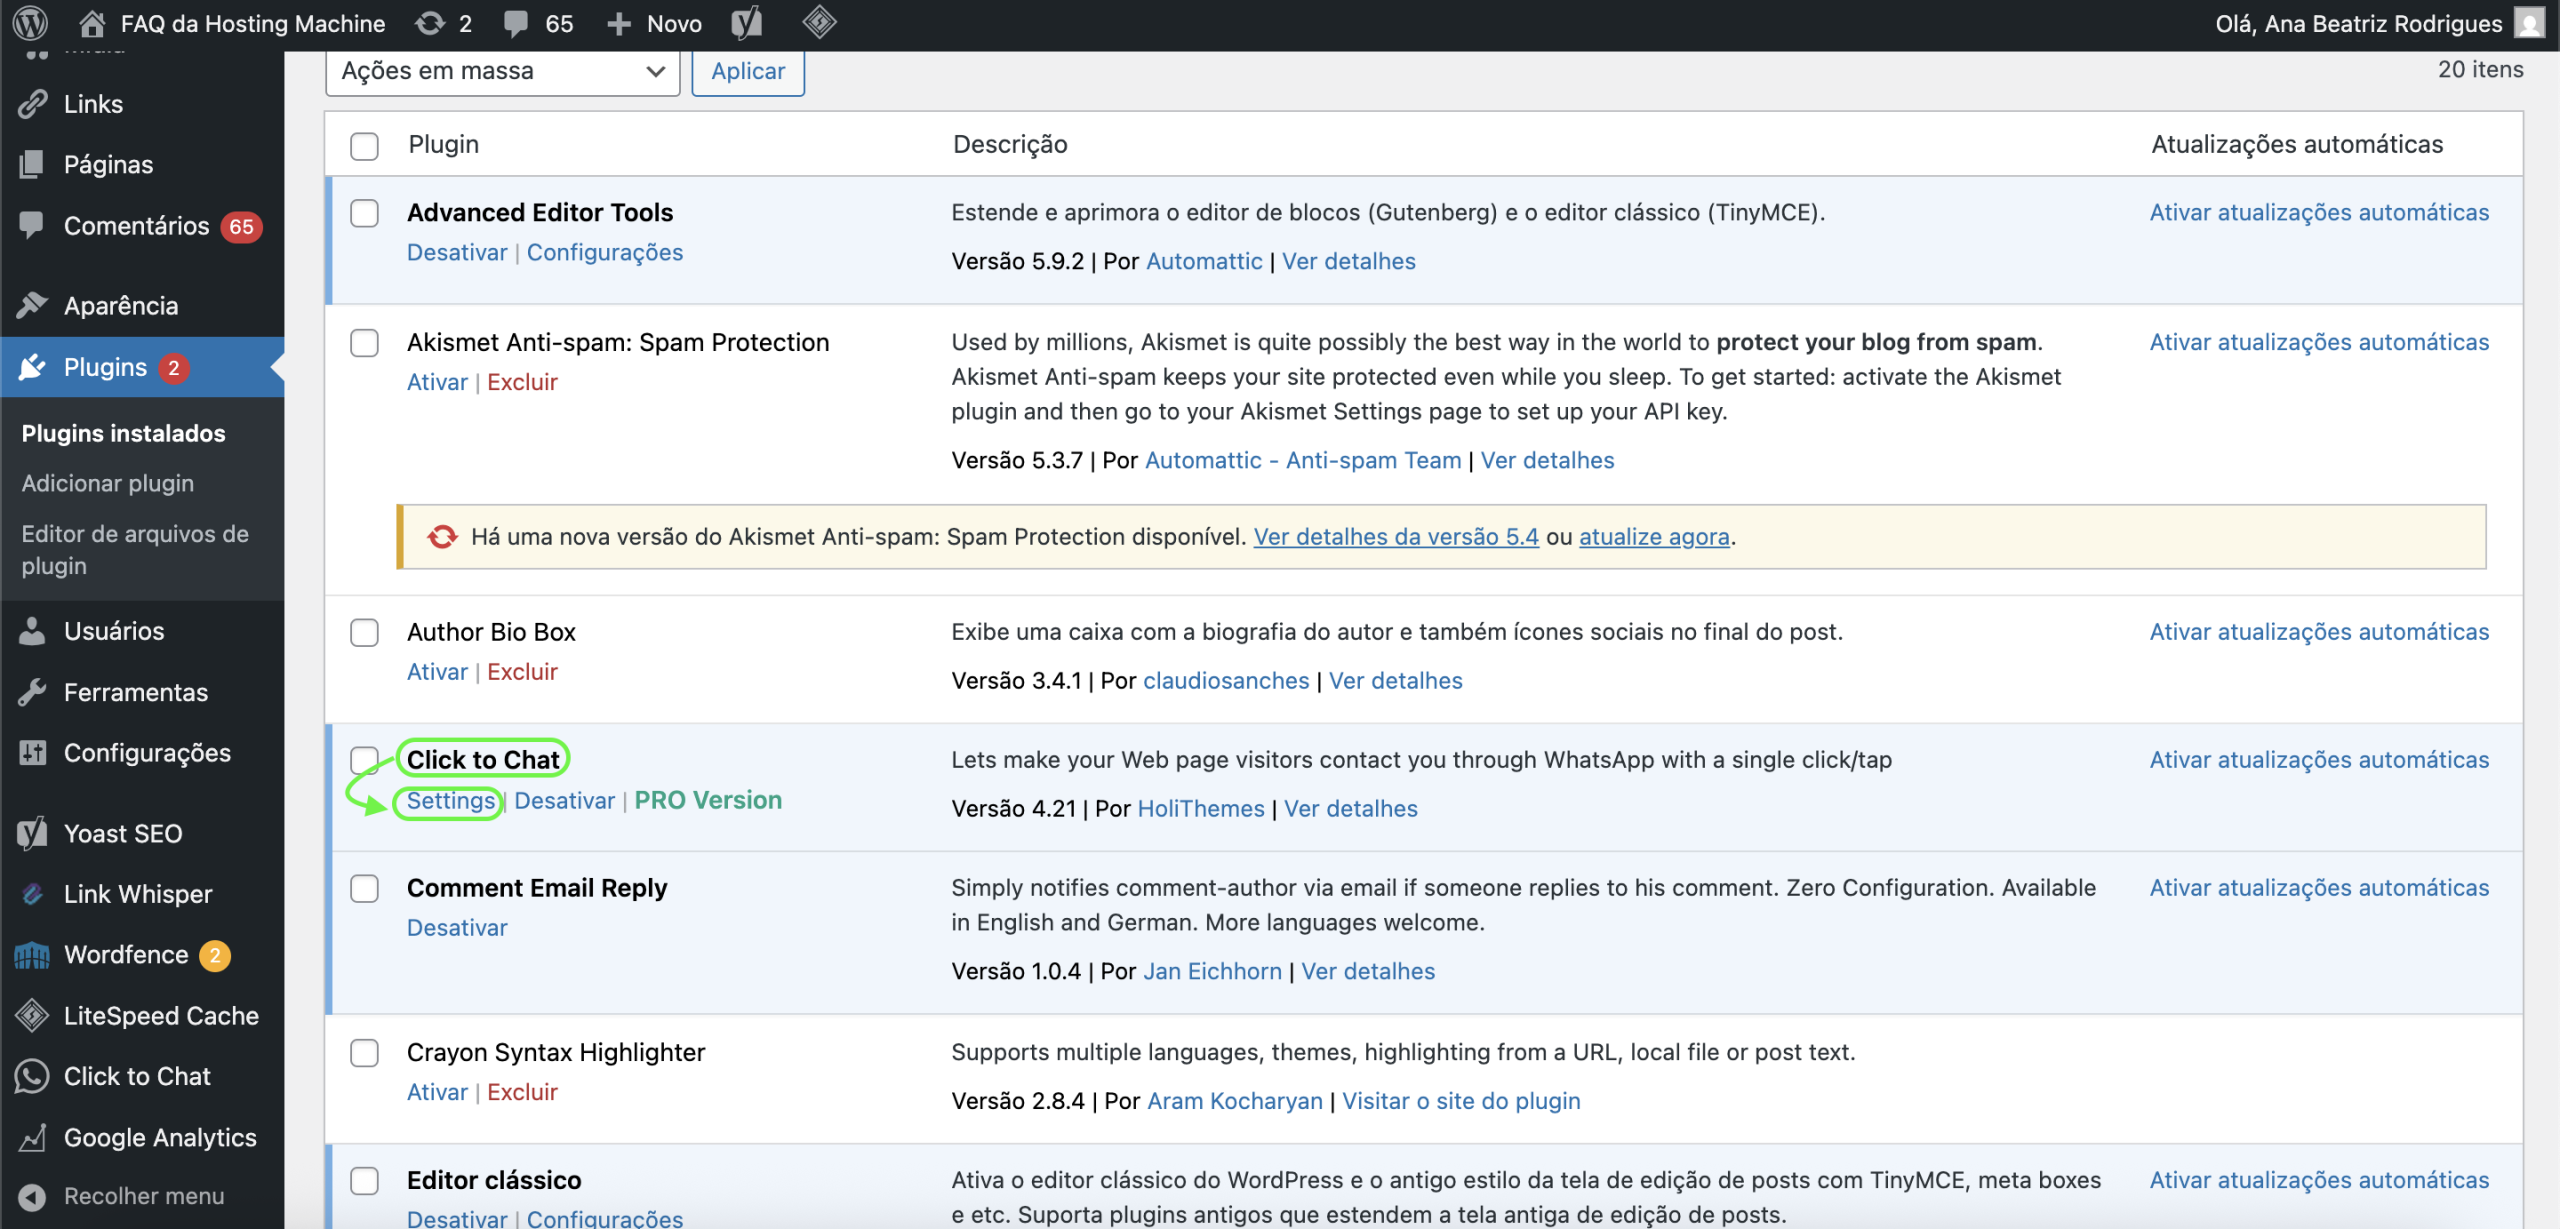This screenshot has height=1229, width=2560.
Task: Toggle the select-all checkbox in the Plugin header
Action: (x=365, y=146)
